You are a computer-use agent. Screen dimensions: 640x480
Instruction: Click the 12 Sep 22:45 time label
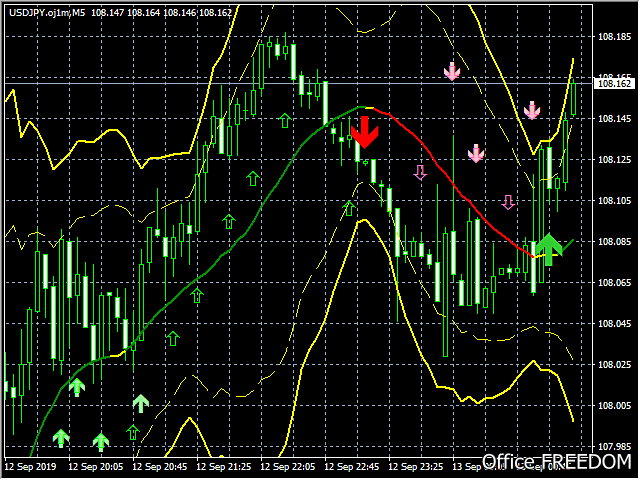click(x=351, y=467)
